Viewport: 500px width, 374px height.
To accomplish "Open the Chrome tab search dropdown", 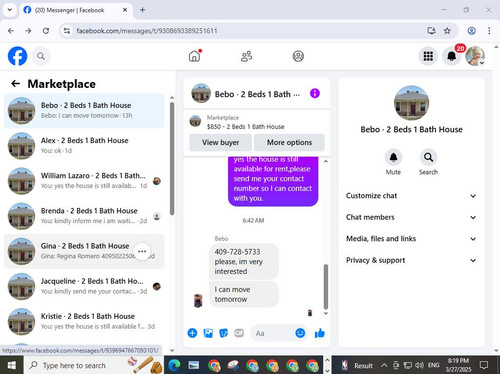I will [x=10, y=10].
